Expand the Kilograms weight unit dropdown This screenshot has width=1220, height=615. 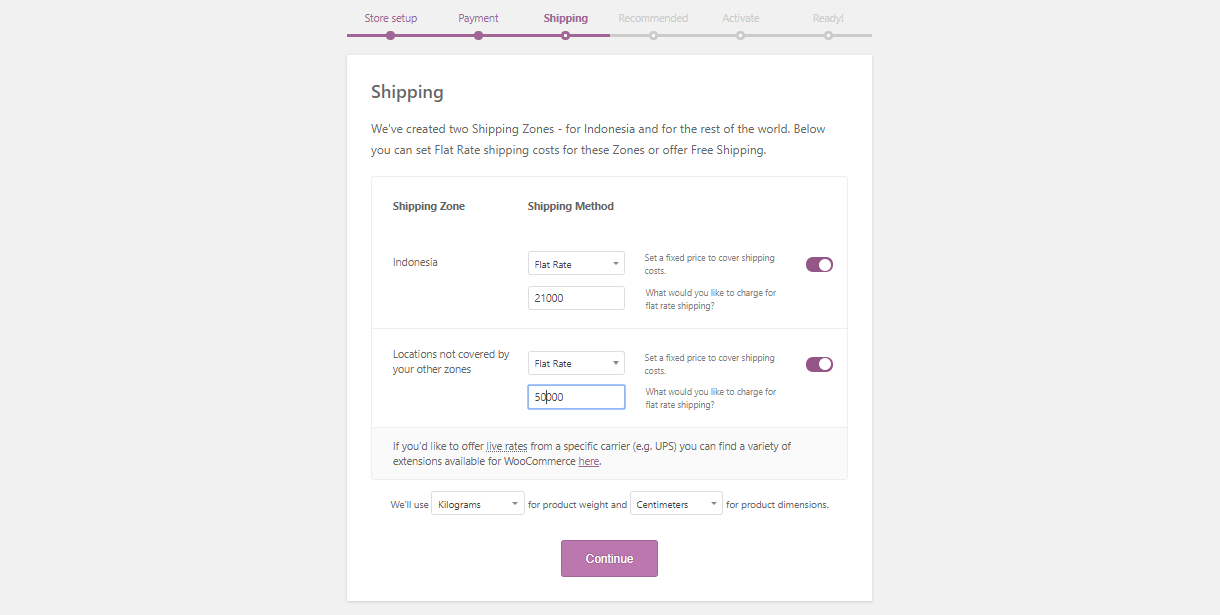pos(478,504)
